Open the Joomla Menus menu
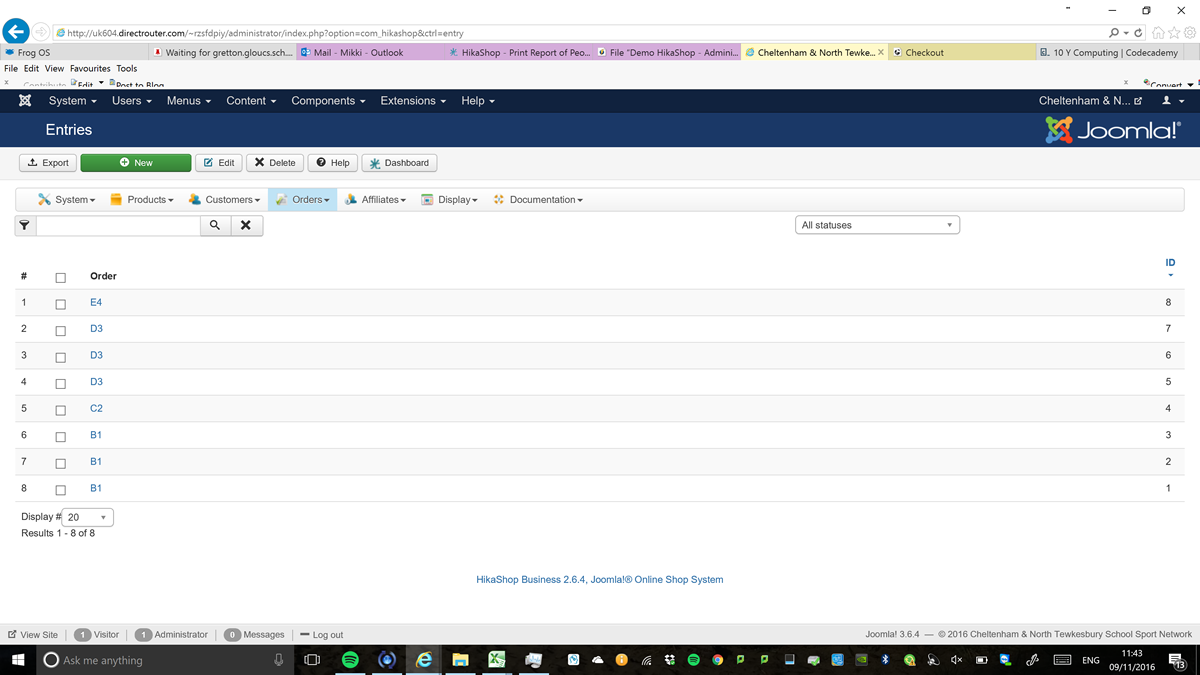The image size is (1200, 675). click(189, 101)
